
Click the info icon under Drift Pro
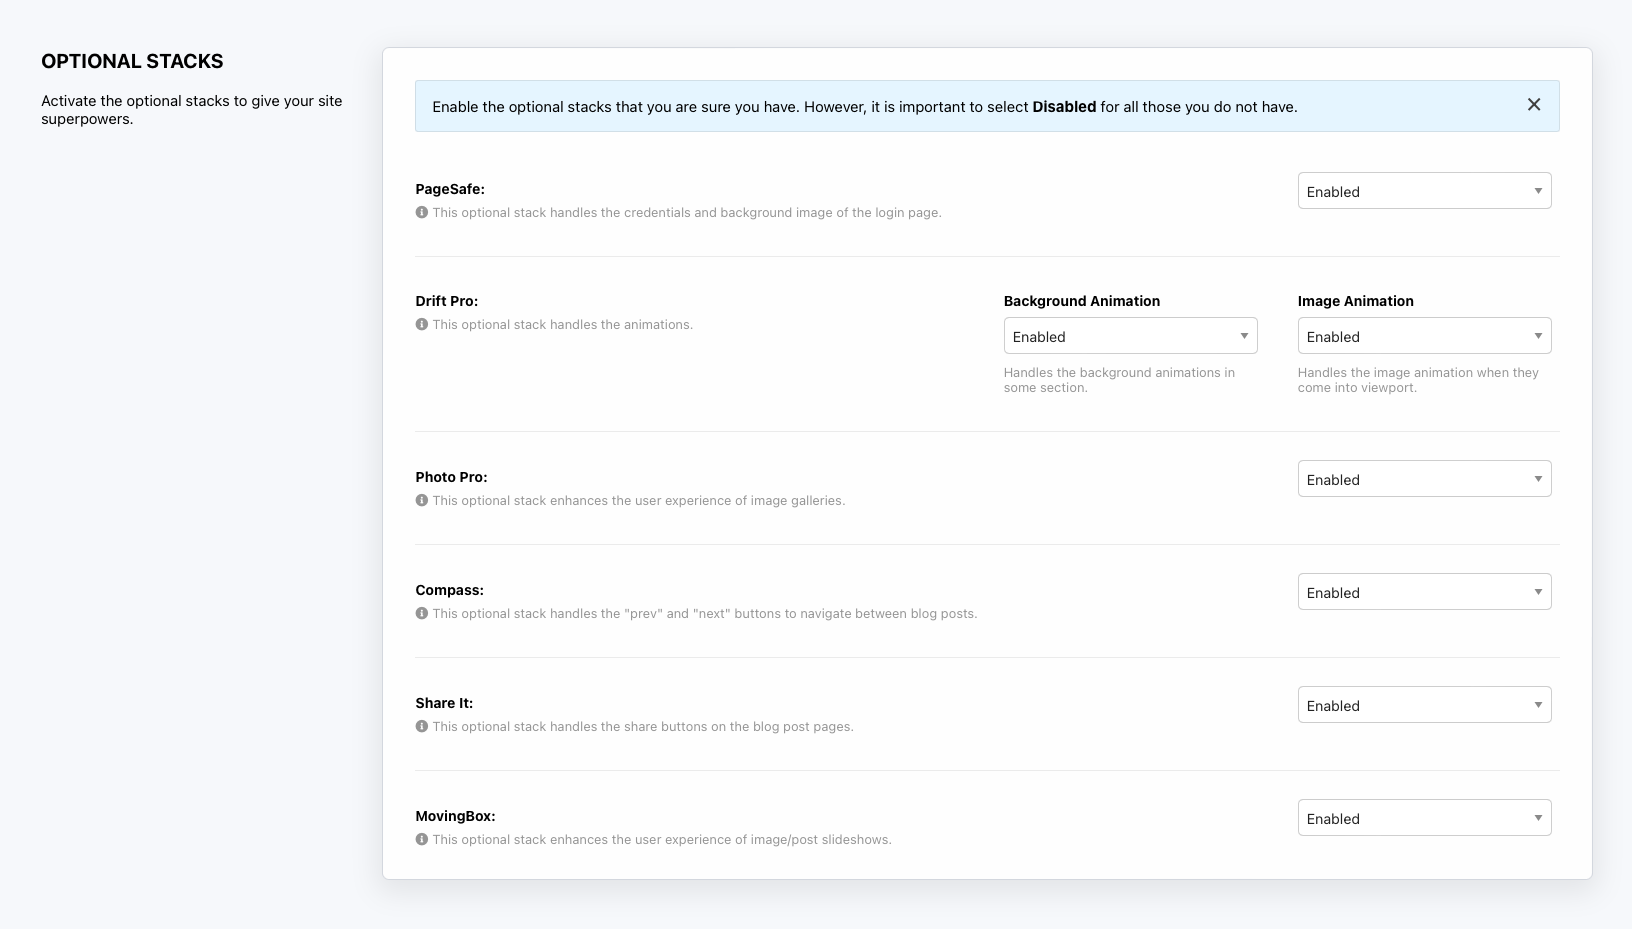422,324
